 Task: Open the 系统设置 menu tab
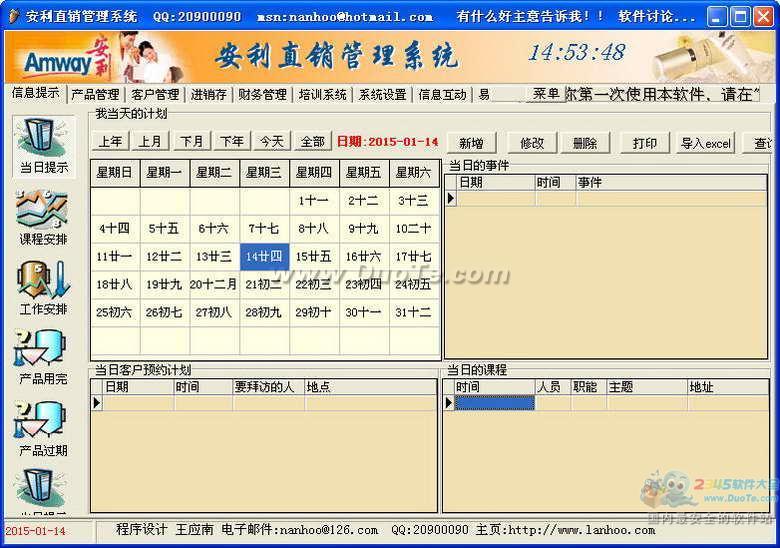click(x=383, y=94)
